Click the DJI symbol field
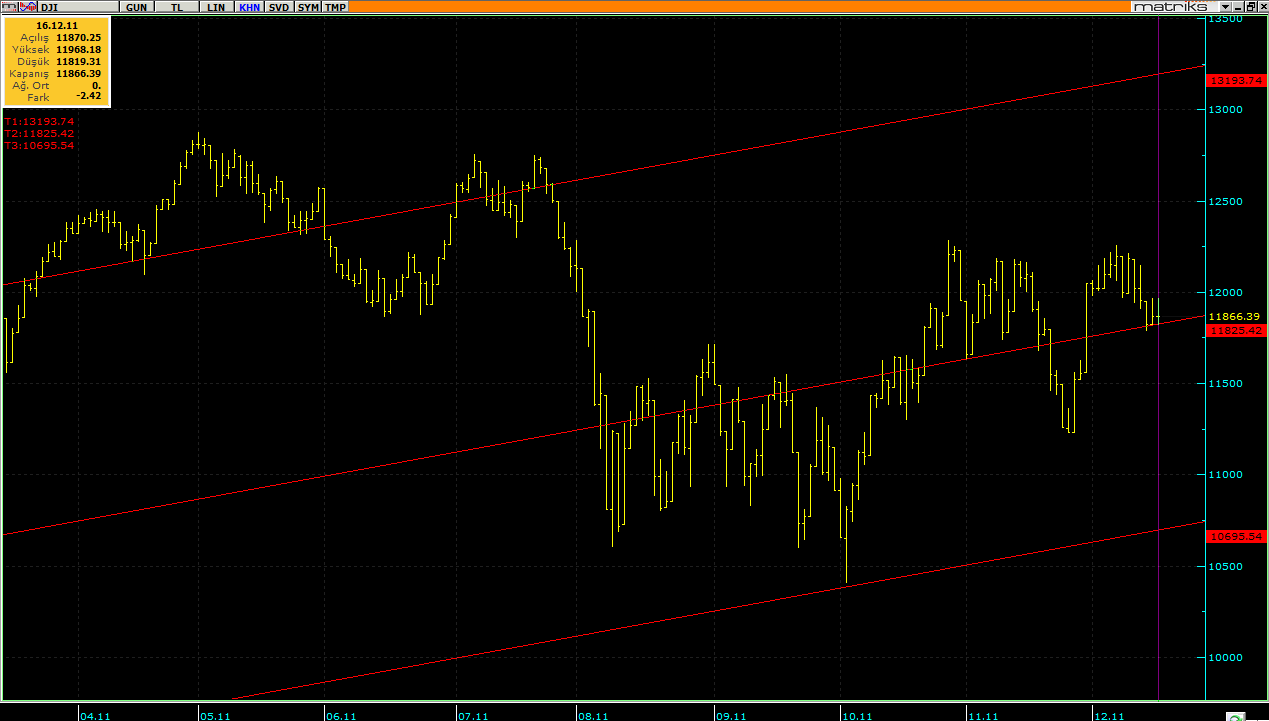The image size is (1269, 721). 78,7
